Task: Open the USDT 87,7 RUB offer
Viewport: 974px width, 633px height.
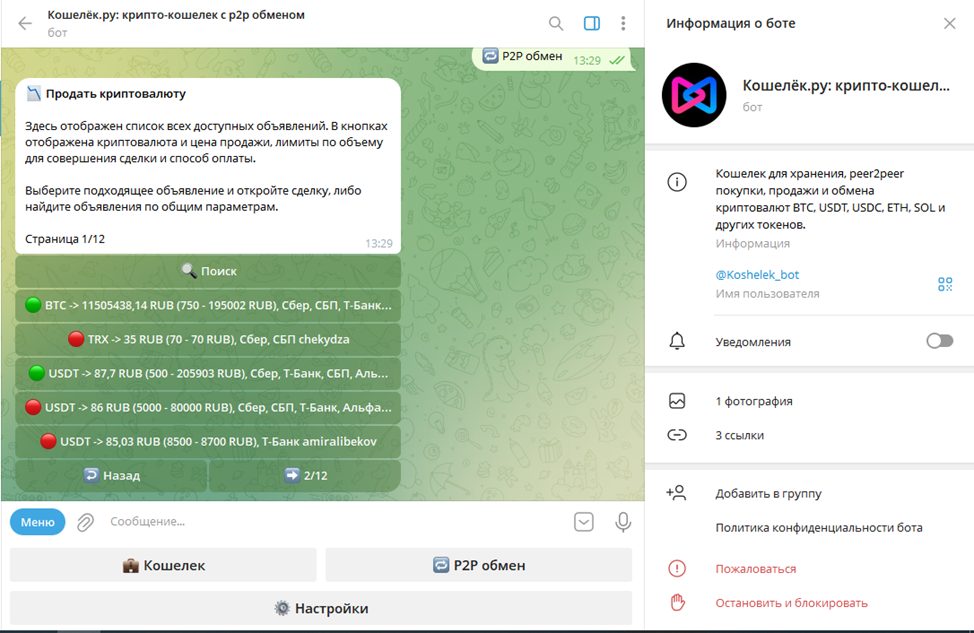Action: point(208,373)
